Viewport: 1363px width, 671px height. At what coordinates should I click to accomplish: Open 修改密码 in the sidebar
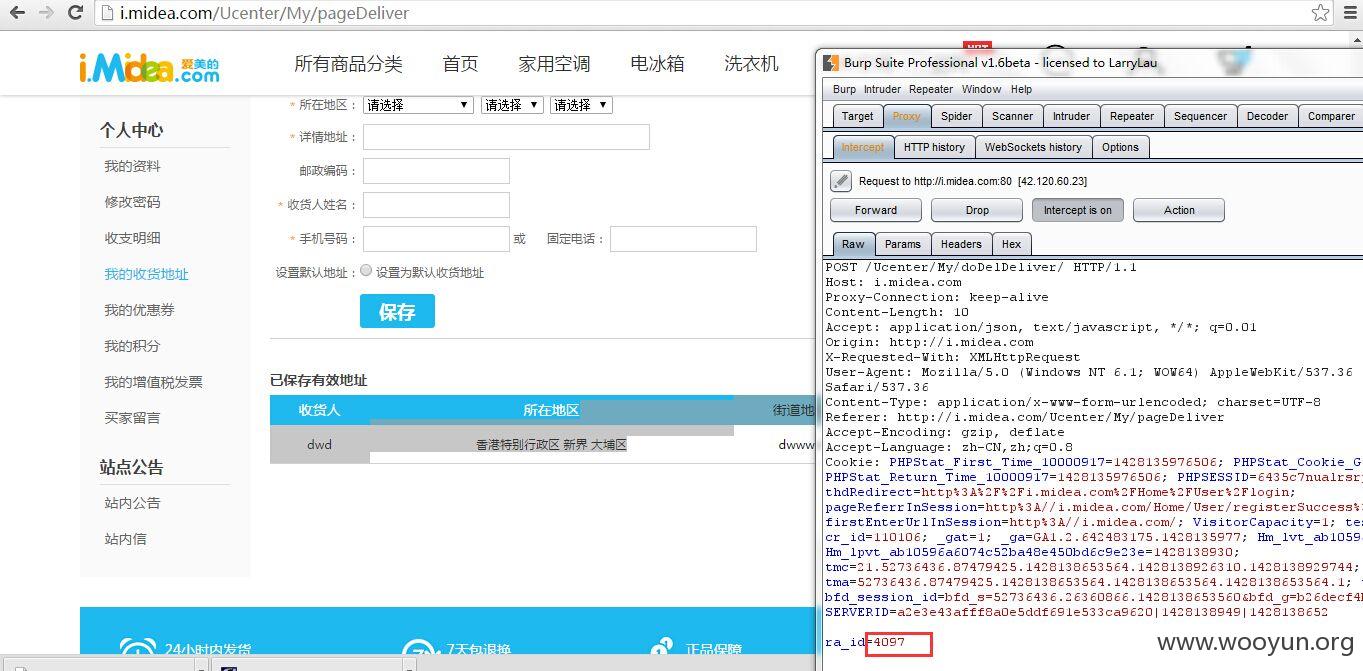pos(132,202)
